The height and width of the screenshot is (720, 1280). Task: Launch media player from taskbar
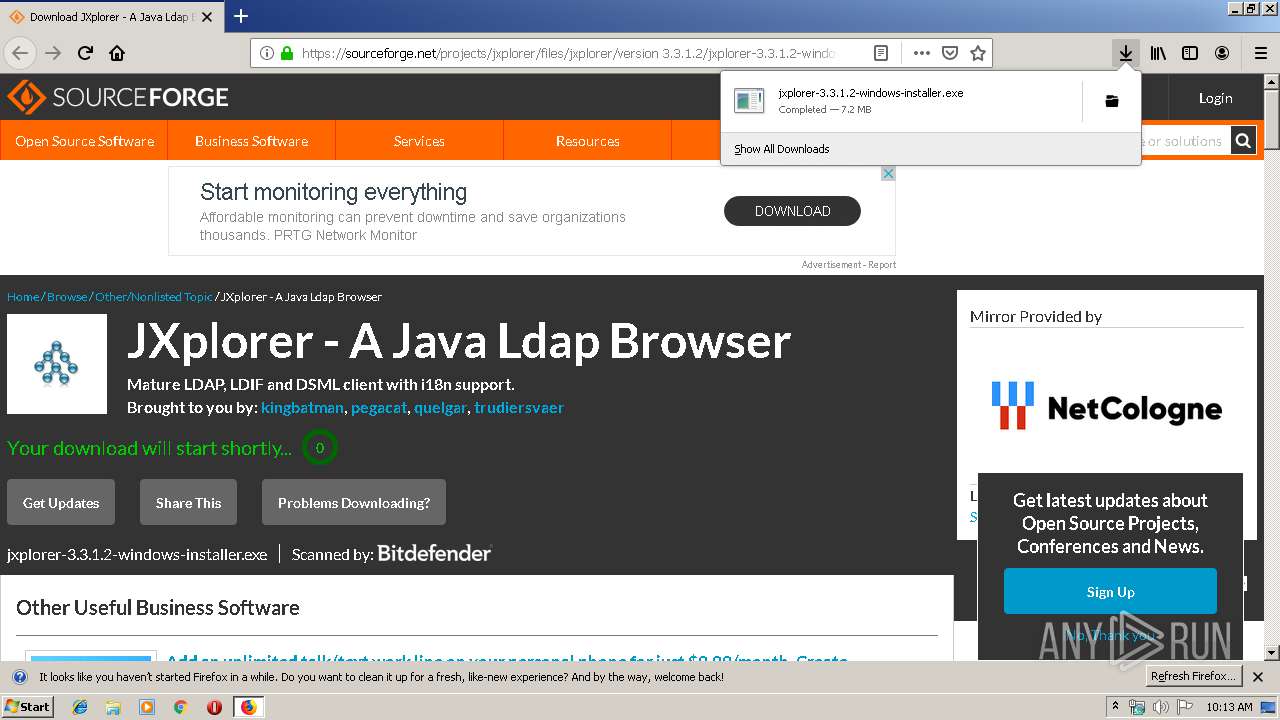(x=147, y=707)
